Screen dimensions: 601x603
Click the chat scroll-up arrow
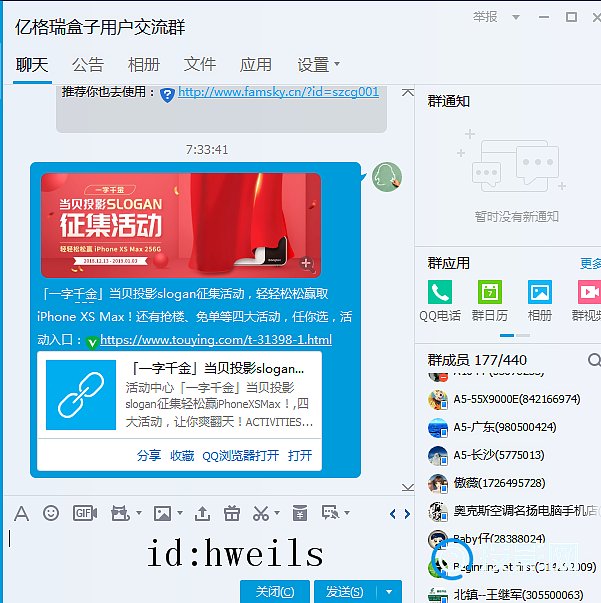coord(408,92)
